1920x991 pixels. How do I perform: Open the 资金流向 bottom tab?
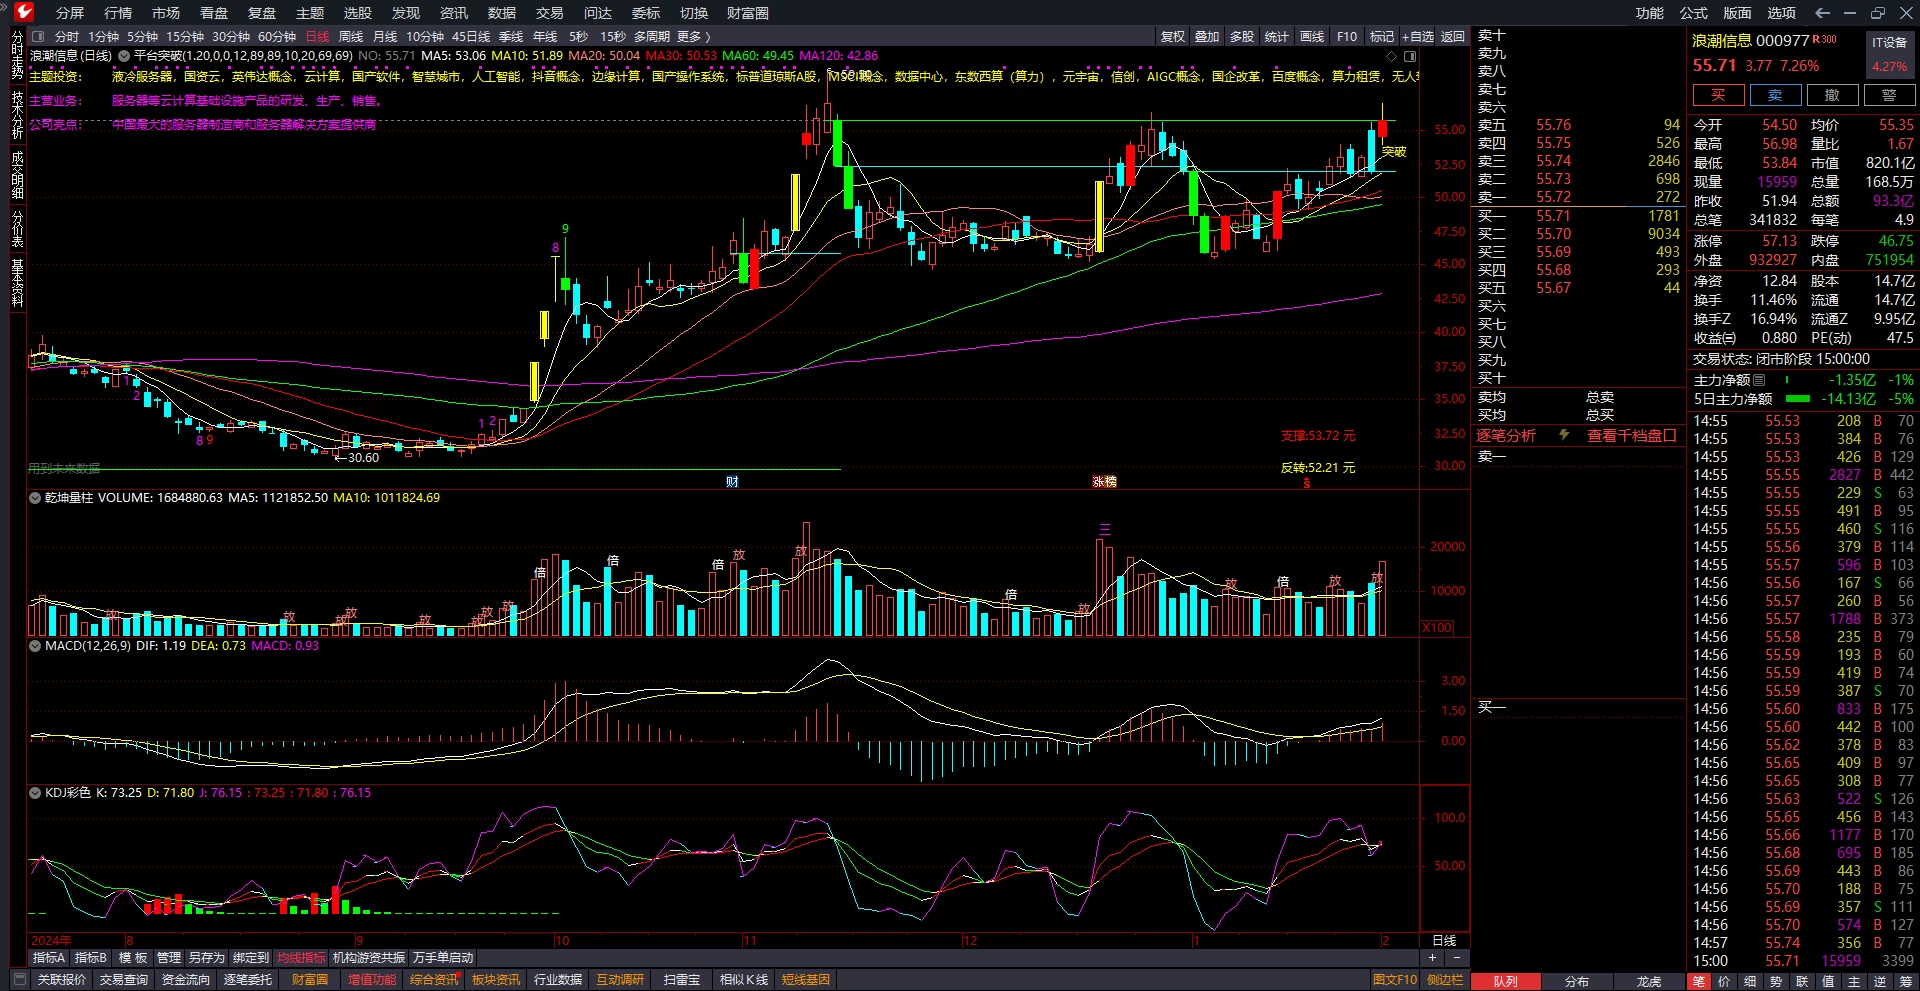pos(185,979)
